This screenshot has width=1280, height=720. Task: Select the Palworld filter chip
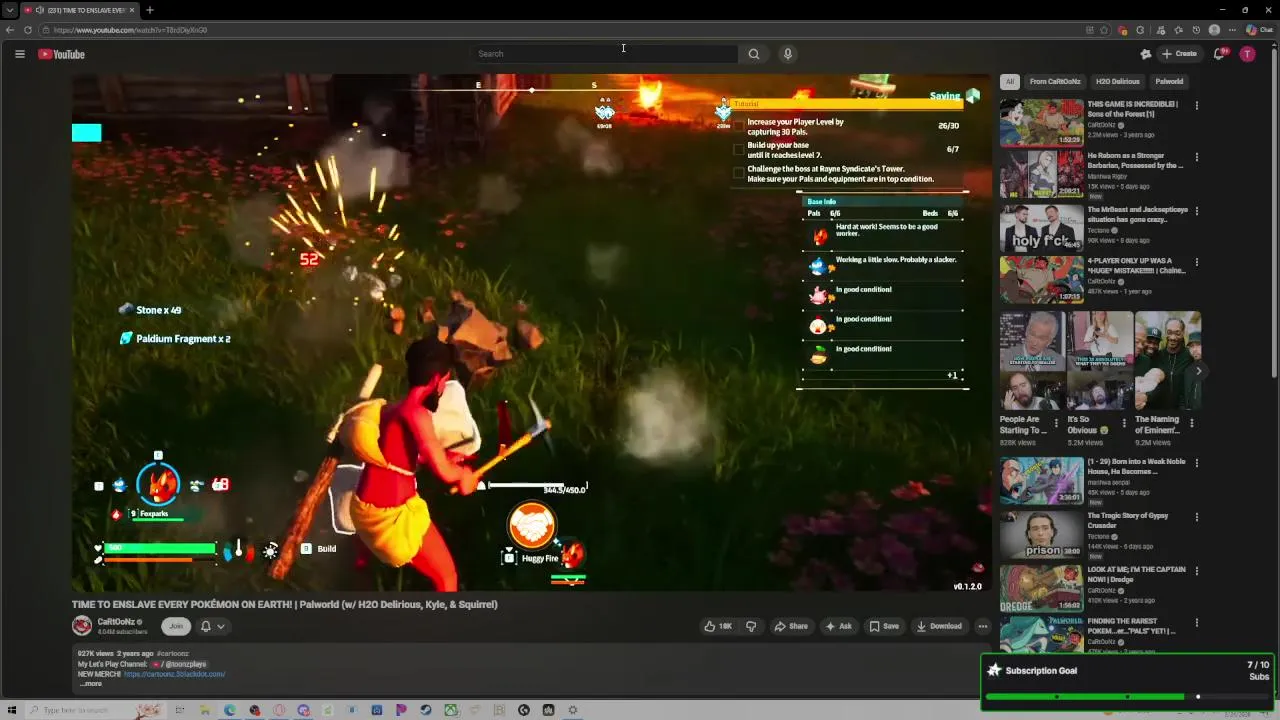point(1169,81)
